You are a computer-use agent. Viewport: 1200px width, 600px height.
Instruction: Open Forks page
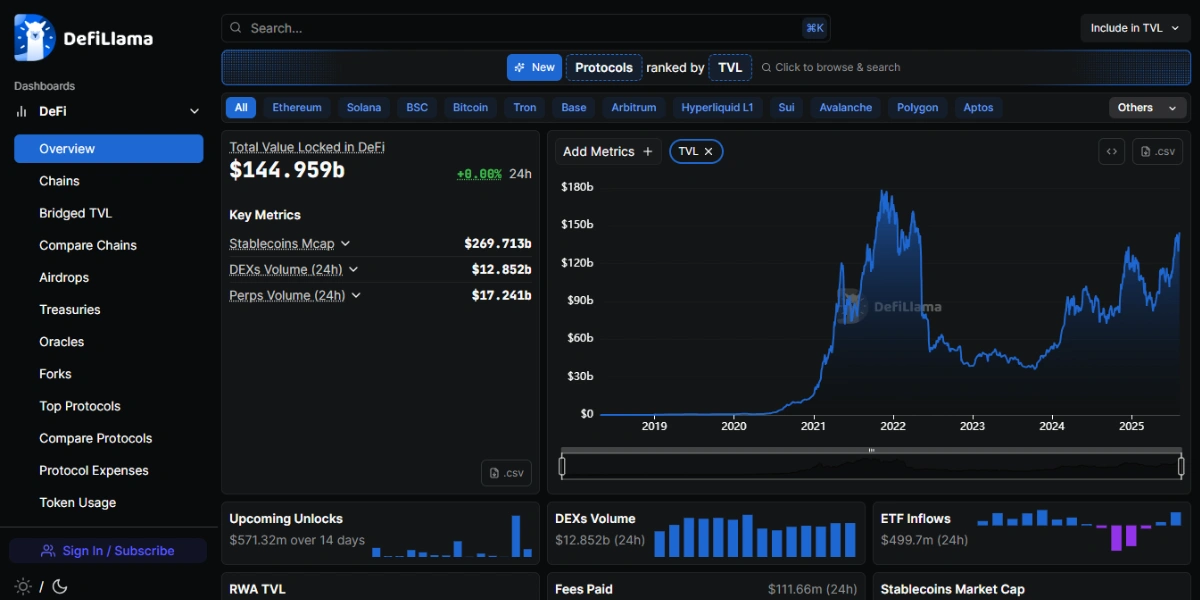109,374
